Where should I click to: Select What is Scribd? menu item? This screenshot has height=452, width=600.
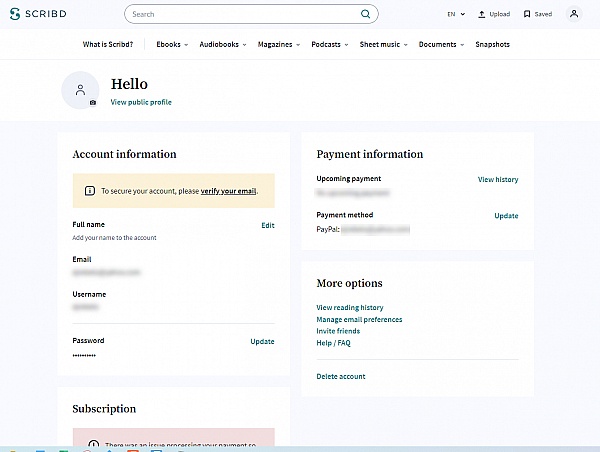[108, 44]
